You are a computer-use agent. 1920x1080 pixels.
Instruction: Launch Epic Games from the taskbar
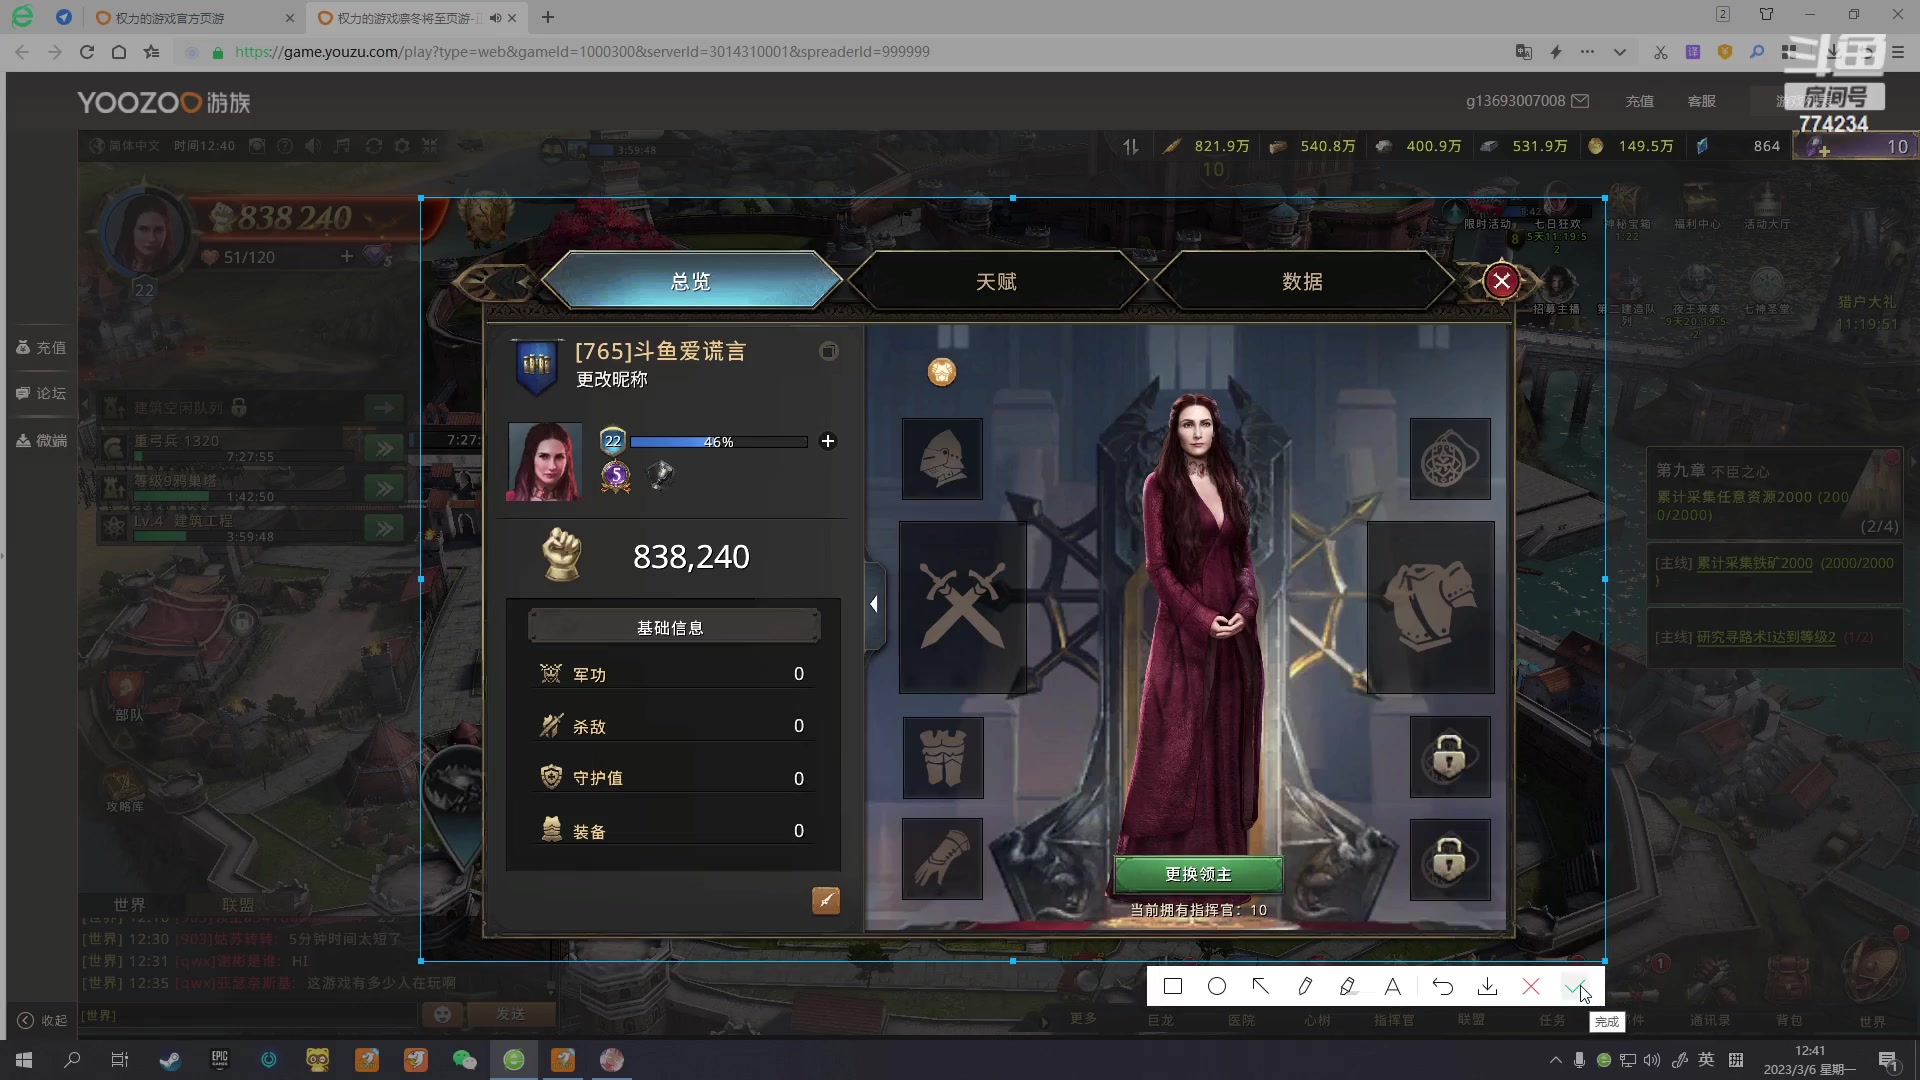click(x=219, y=1060)
